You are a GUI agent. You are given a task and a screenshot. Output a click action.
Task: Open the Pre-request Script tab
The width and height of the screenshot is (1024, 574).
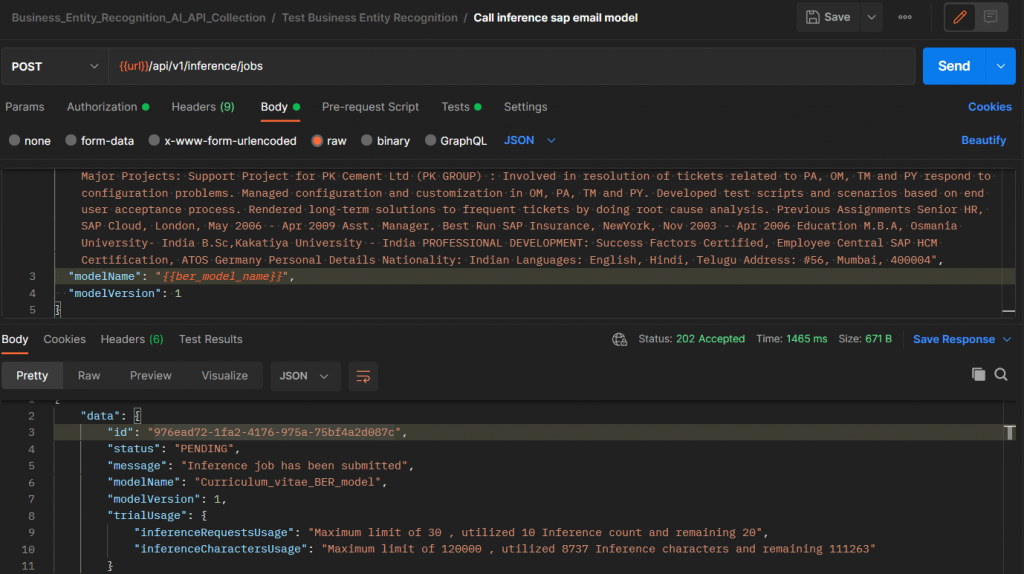point(370,106)
